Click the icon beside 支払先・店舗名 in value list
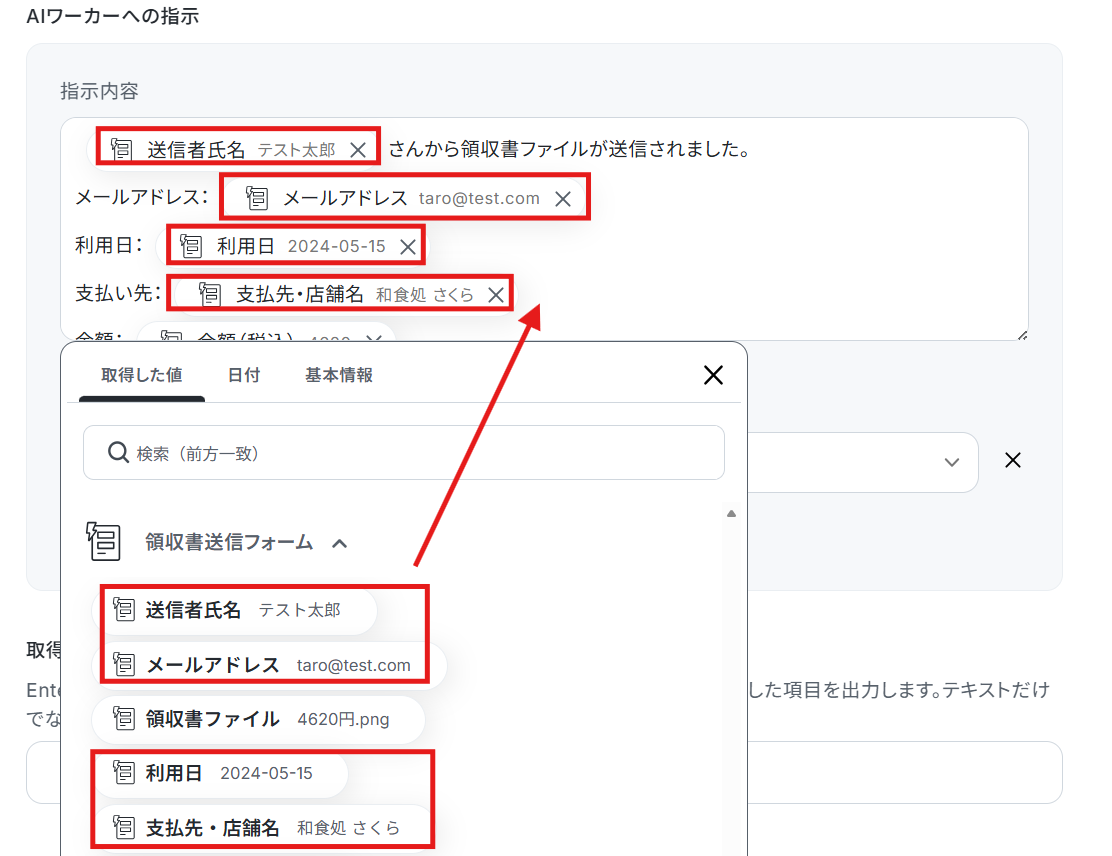The width and height of the screenshot is (1112, 856). (124, 827)
